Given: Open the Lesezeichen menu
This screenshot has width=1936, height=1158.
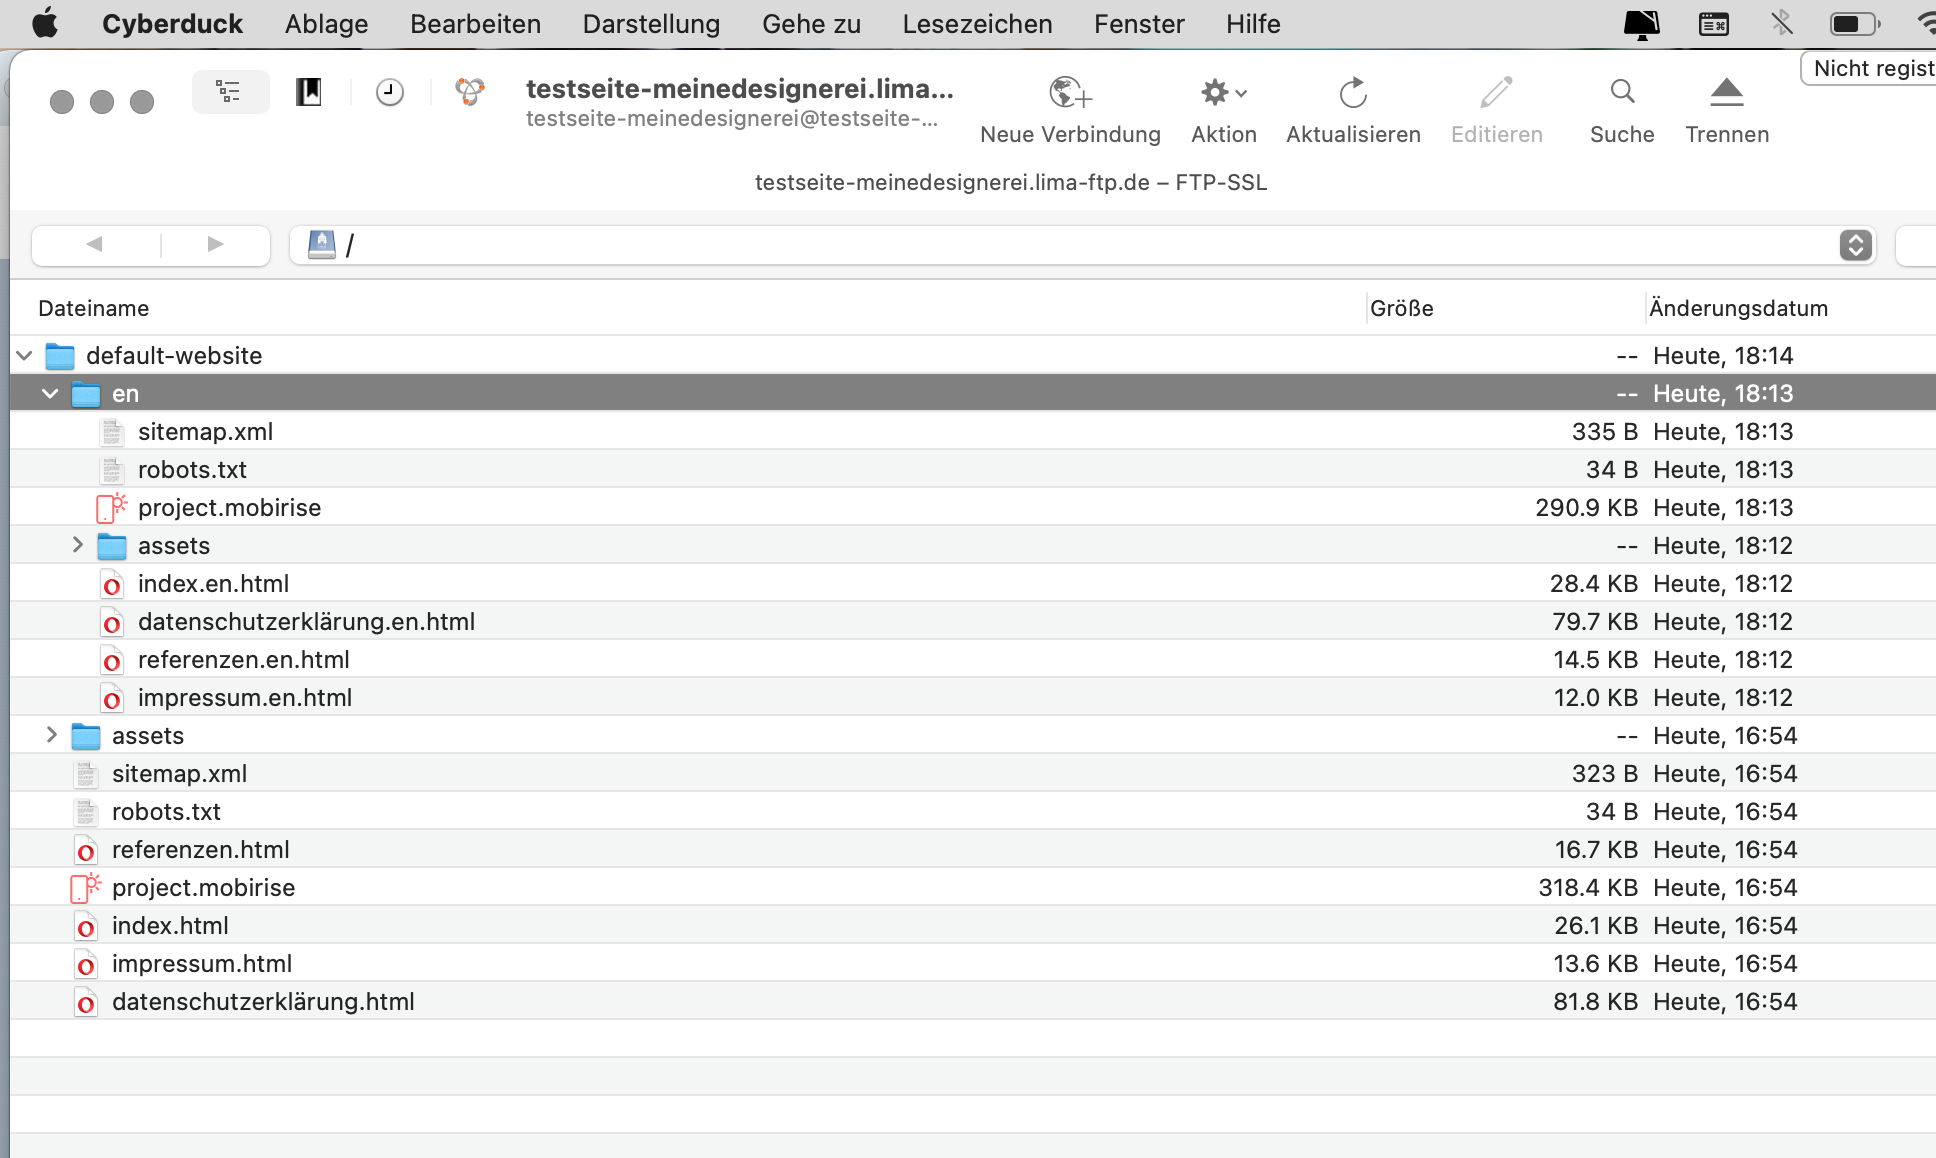Looking at the screenshot, I should pos(976,24).
